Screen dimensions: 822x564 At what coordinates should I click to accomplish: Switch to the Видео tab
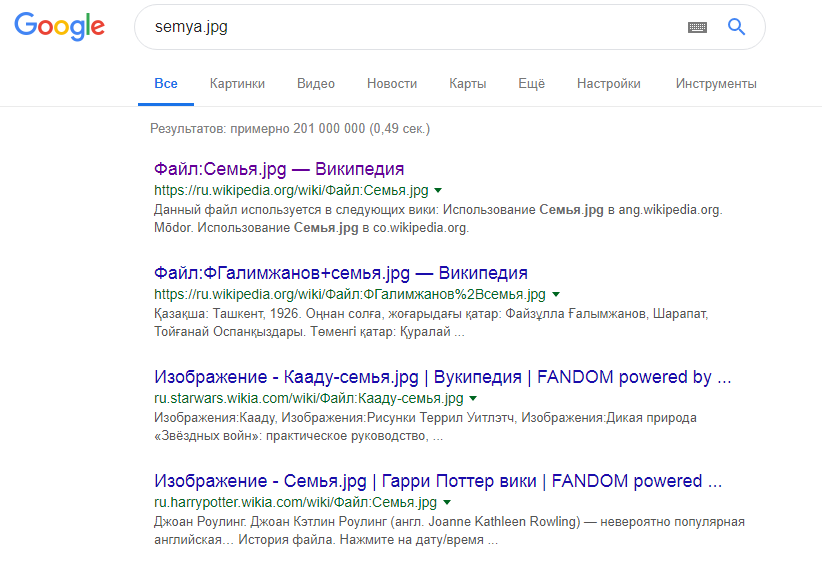[x=316, y=83]
